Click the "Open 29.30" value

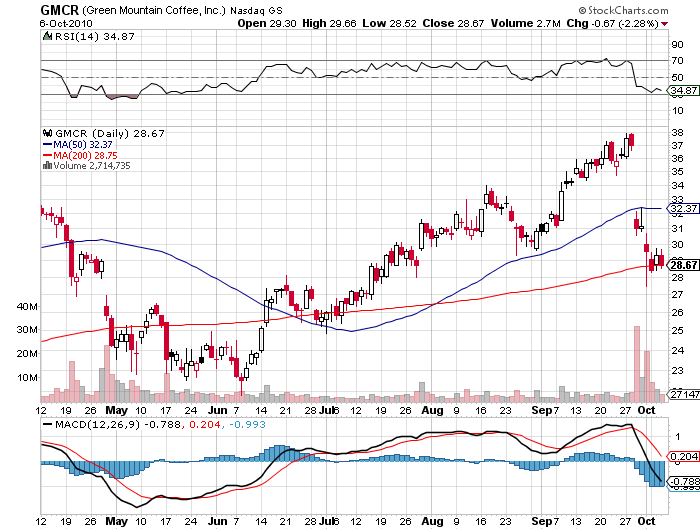coord(267,24)
